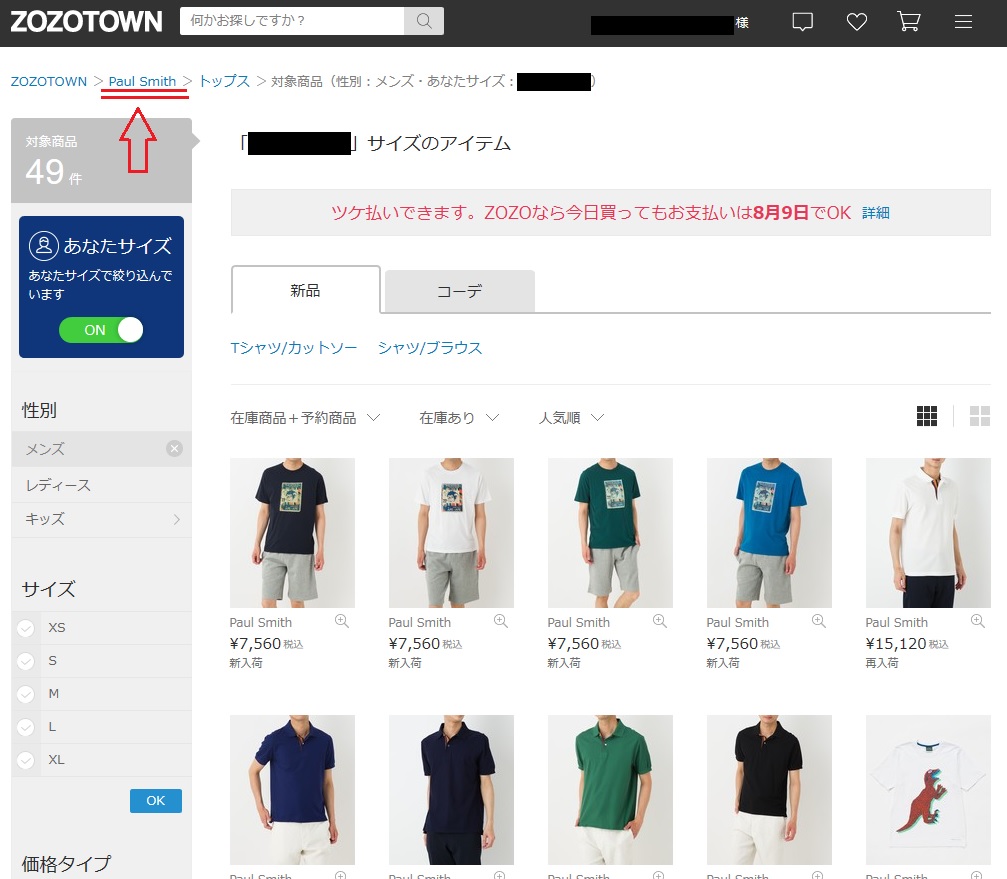Open the white polo shirt thumbnail

928,533
